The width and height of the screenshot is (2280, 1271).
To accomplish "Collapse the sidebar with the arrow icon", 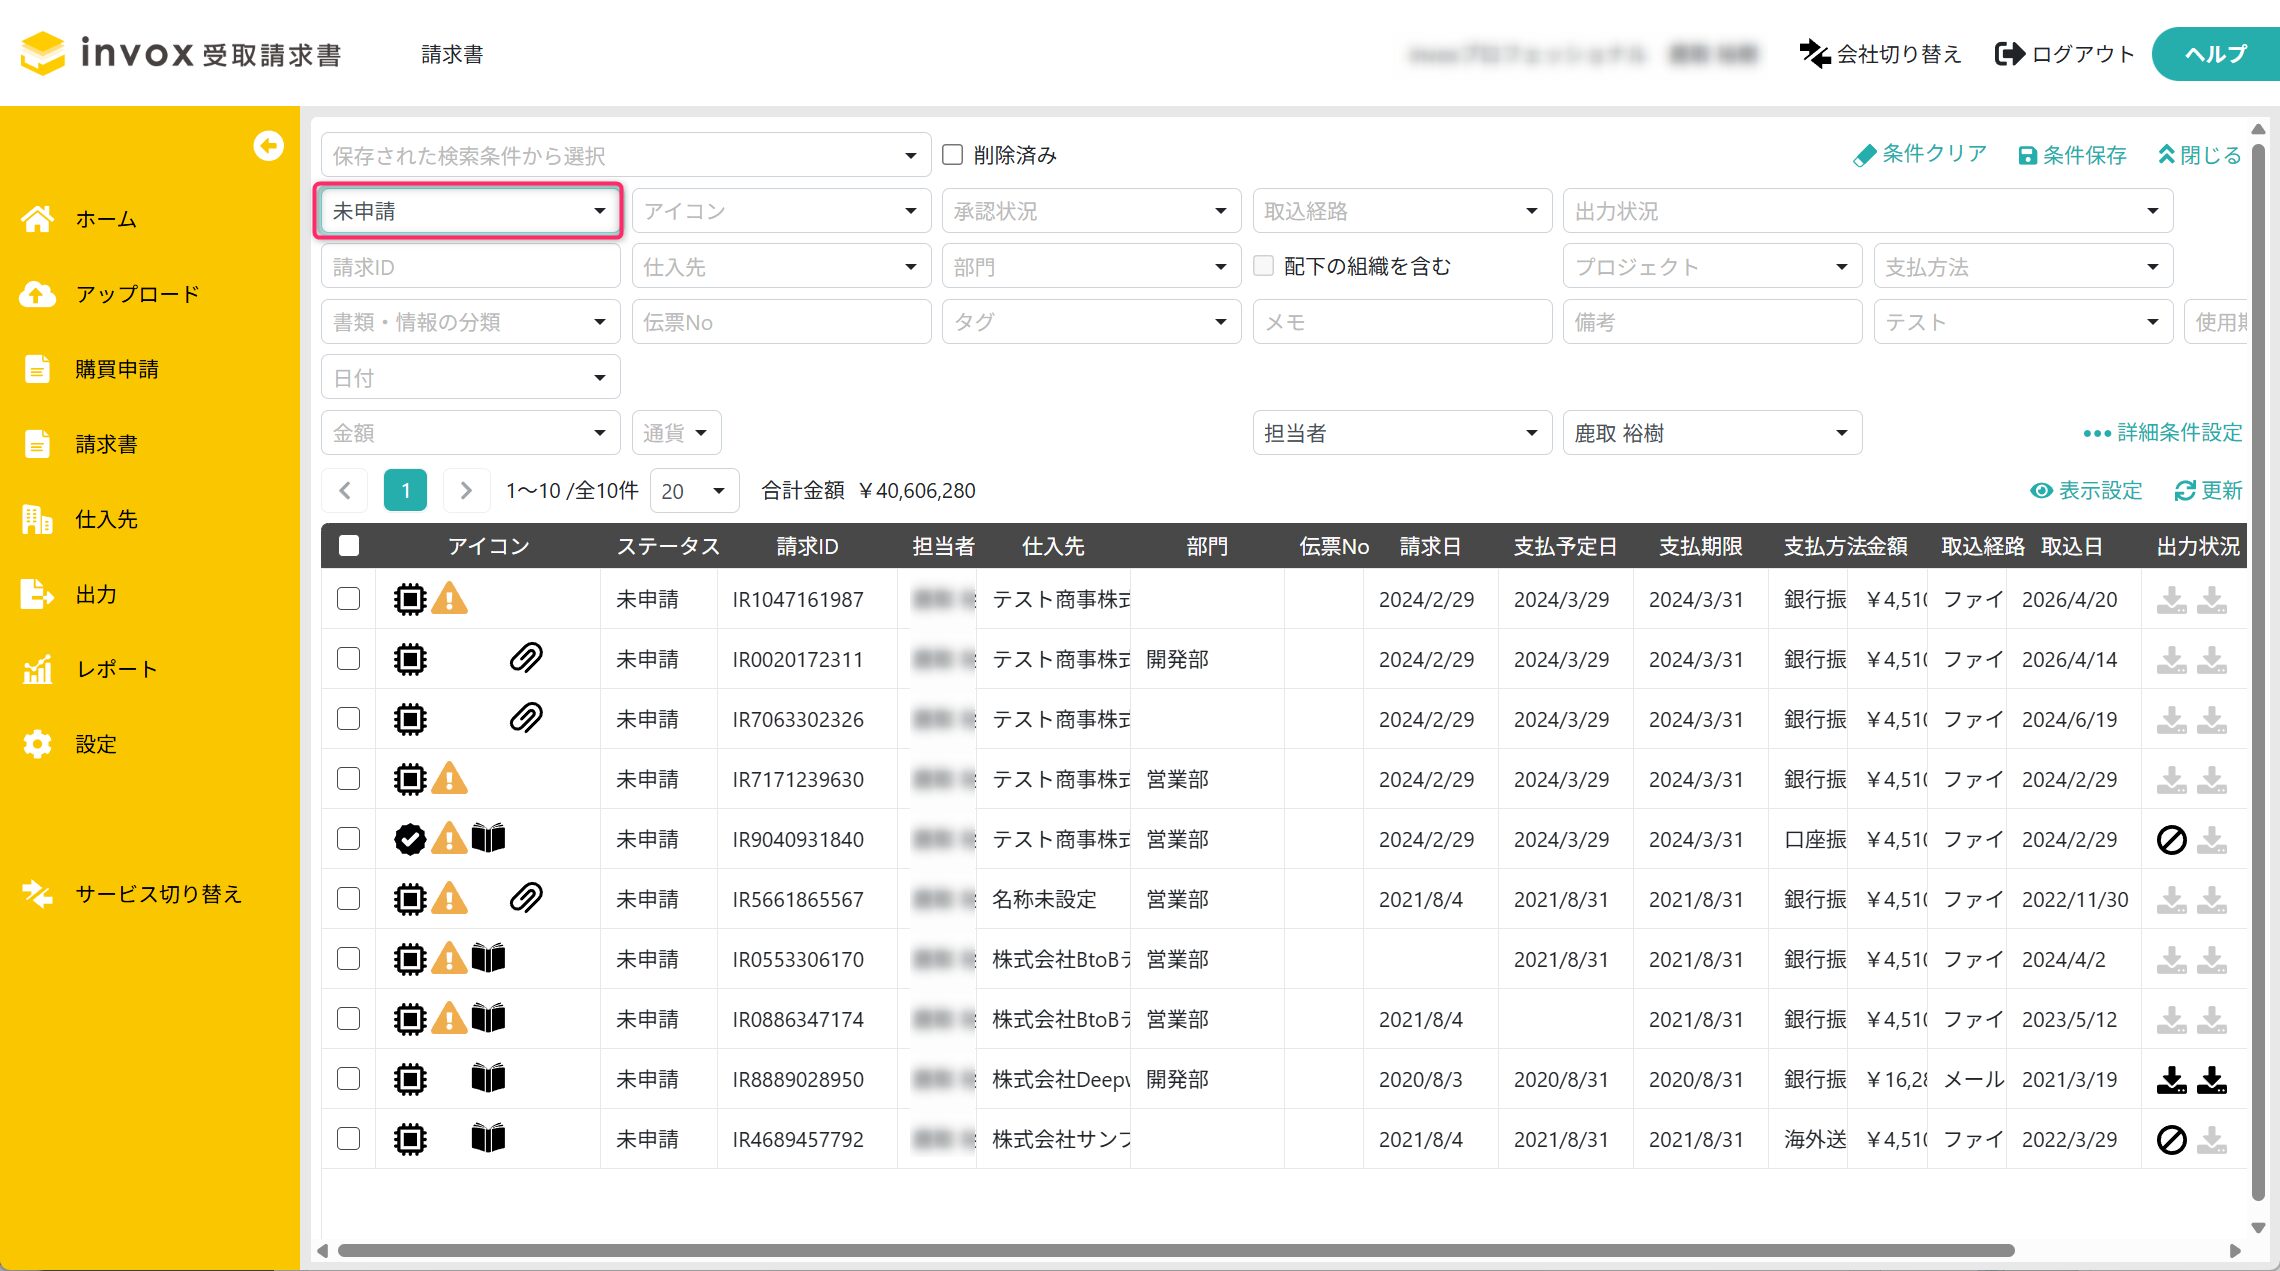I will point(268,146).
